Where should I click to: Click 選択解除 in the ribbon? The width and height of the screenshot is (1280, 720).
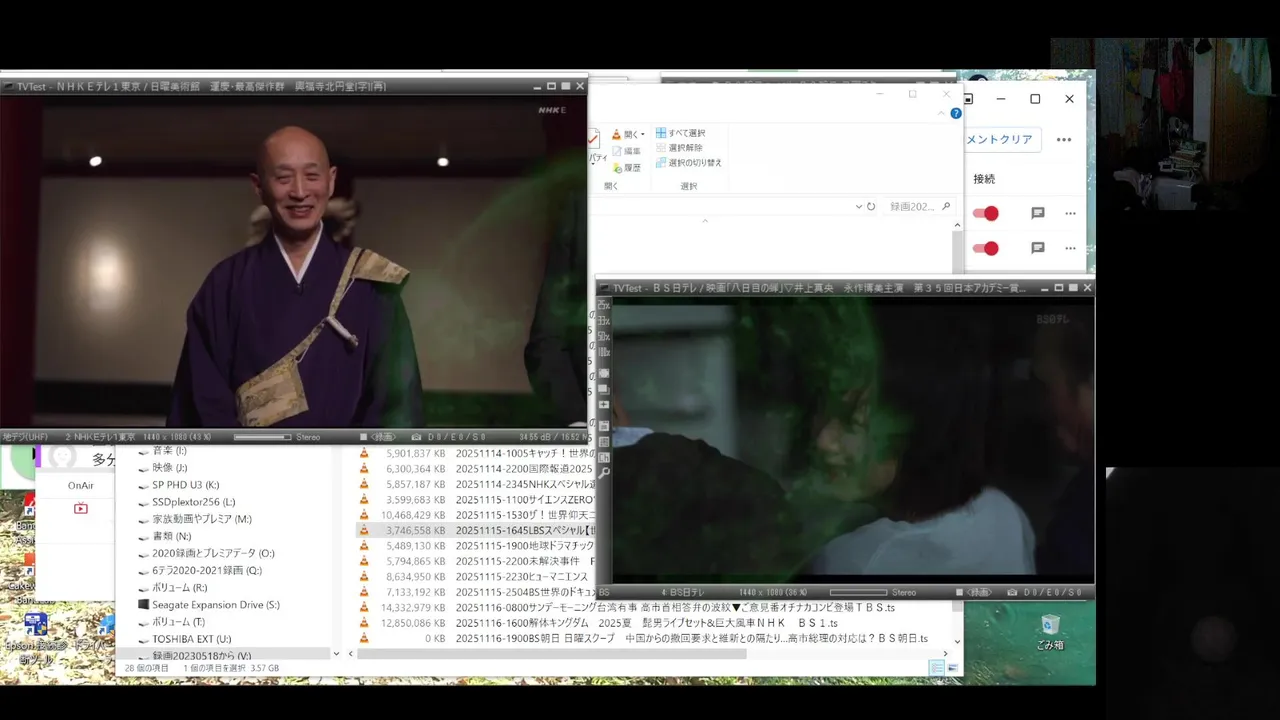point(679,148)
